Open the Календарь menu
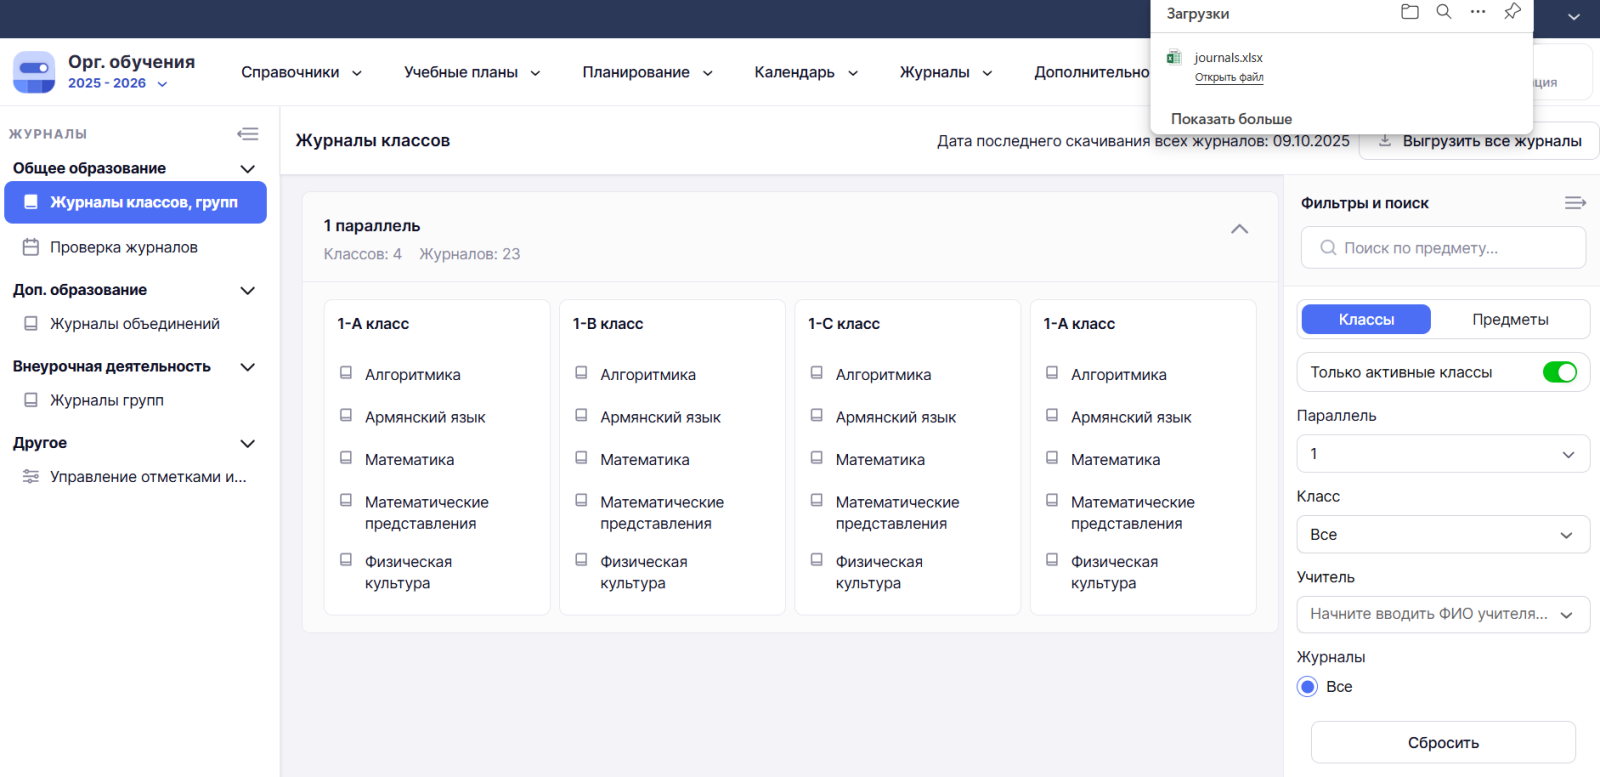Viewport: 1600px width, 777px height. pos(805,72)
